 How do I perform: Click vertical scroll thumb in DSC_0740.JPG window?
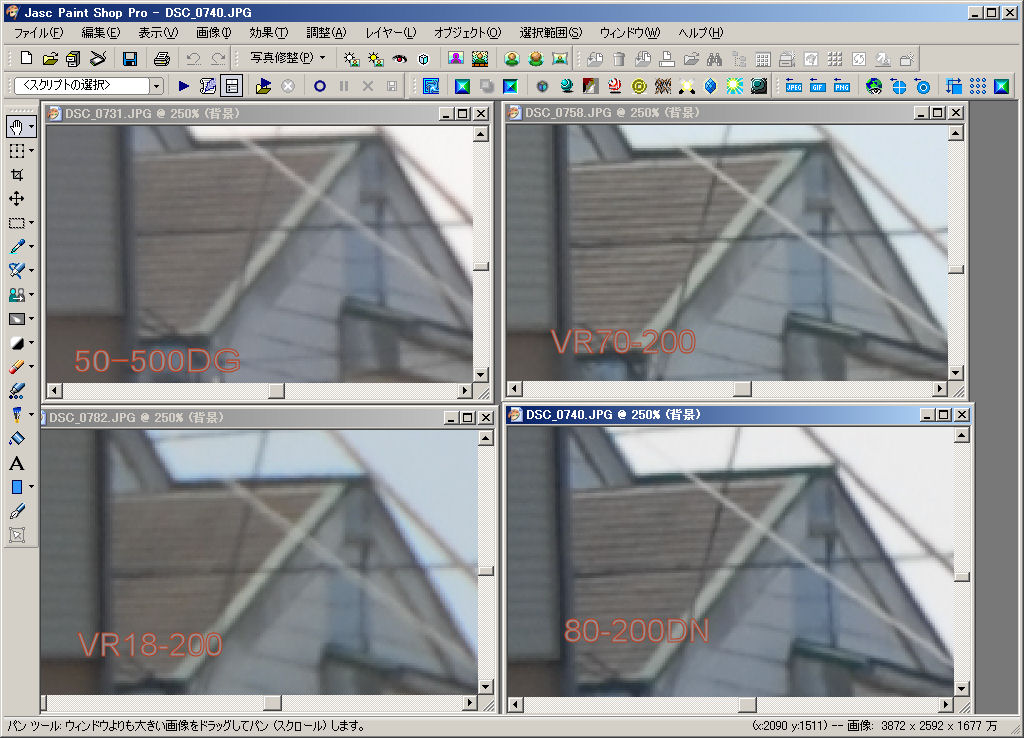tap(961, 577)
